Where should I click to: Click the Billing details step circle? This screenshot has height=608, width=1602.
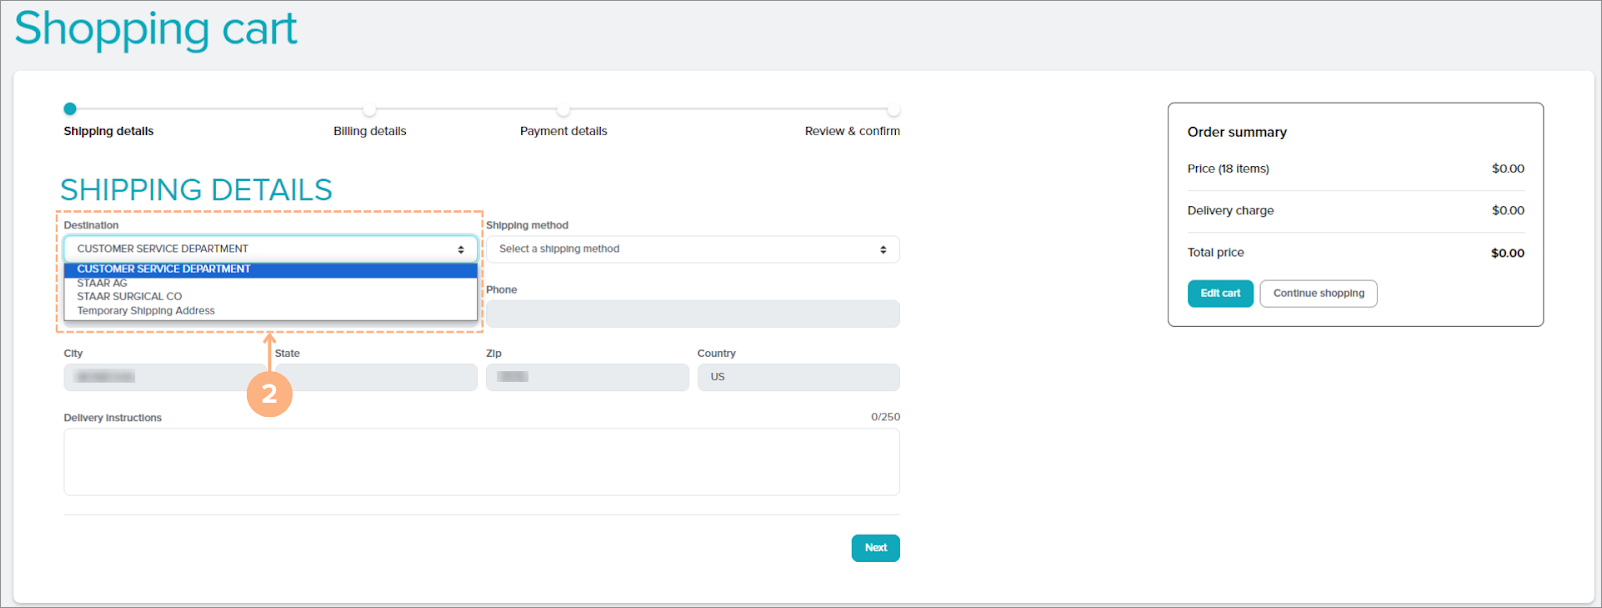coord(370,110)
